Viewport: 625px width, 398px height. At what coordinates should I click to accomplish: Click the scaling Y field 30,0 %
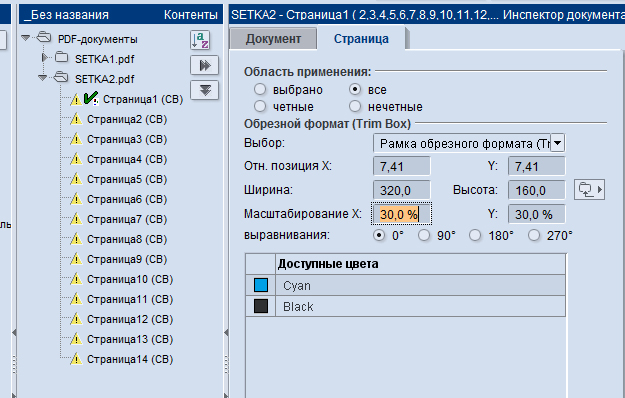click(537, 214)
